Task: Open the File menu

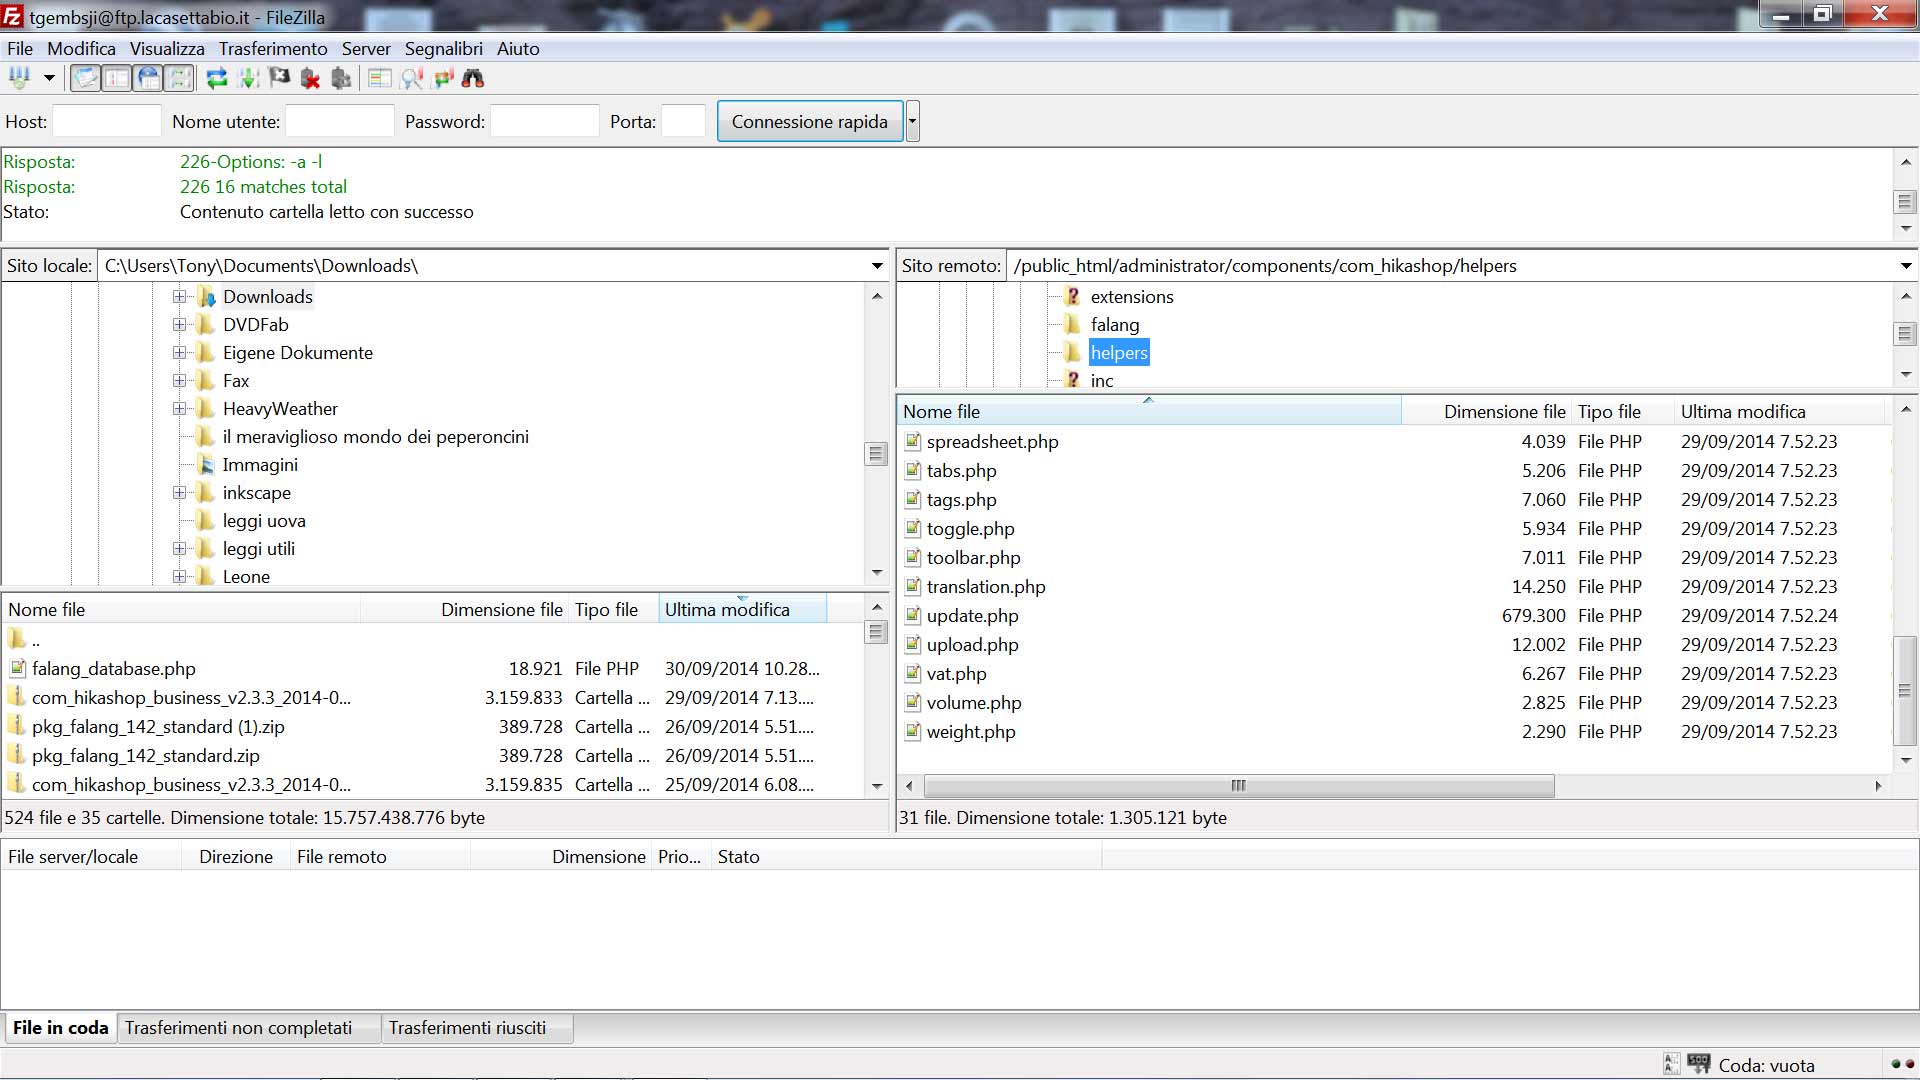Action: click(x=19, y=48)
